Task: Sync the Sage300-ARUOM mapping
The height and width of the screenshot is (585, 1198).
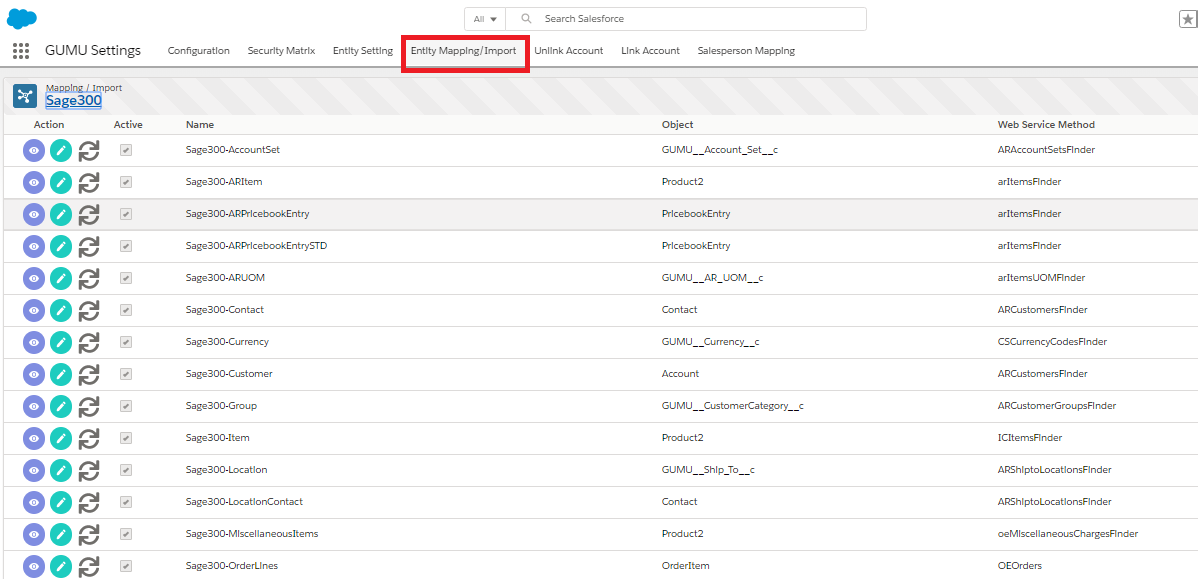Action: pos(89,278)
